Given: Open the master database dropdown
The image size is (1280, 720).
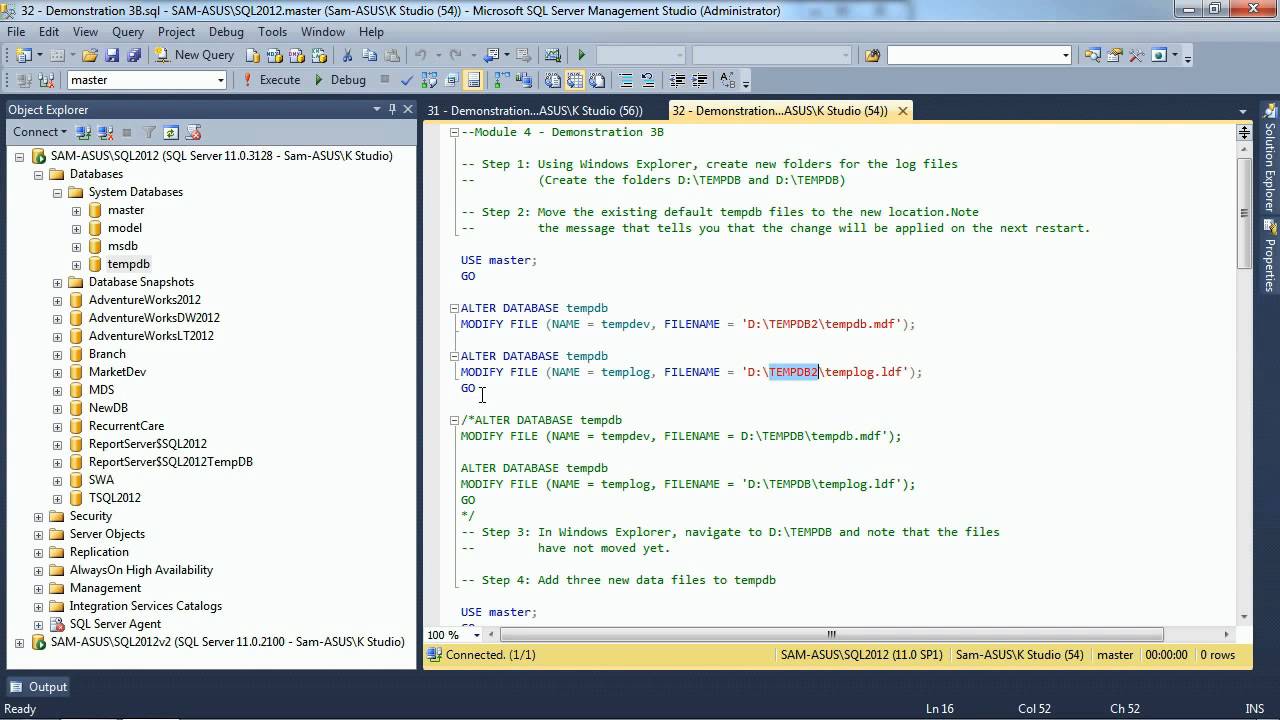Looking at the screenshot, I should click(x=220, y=80).
